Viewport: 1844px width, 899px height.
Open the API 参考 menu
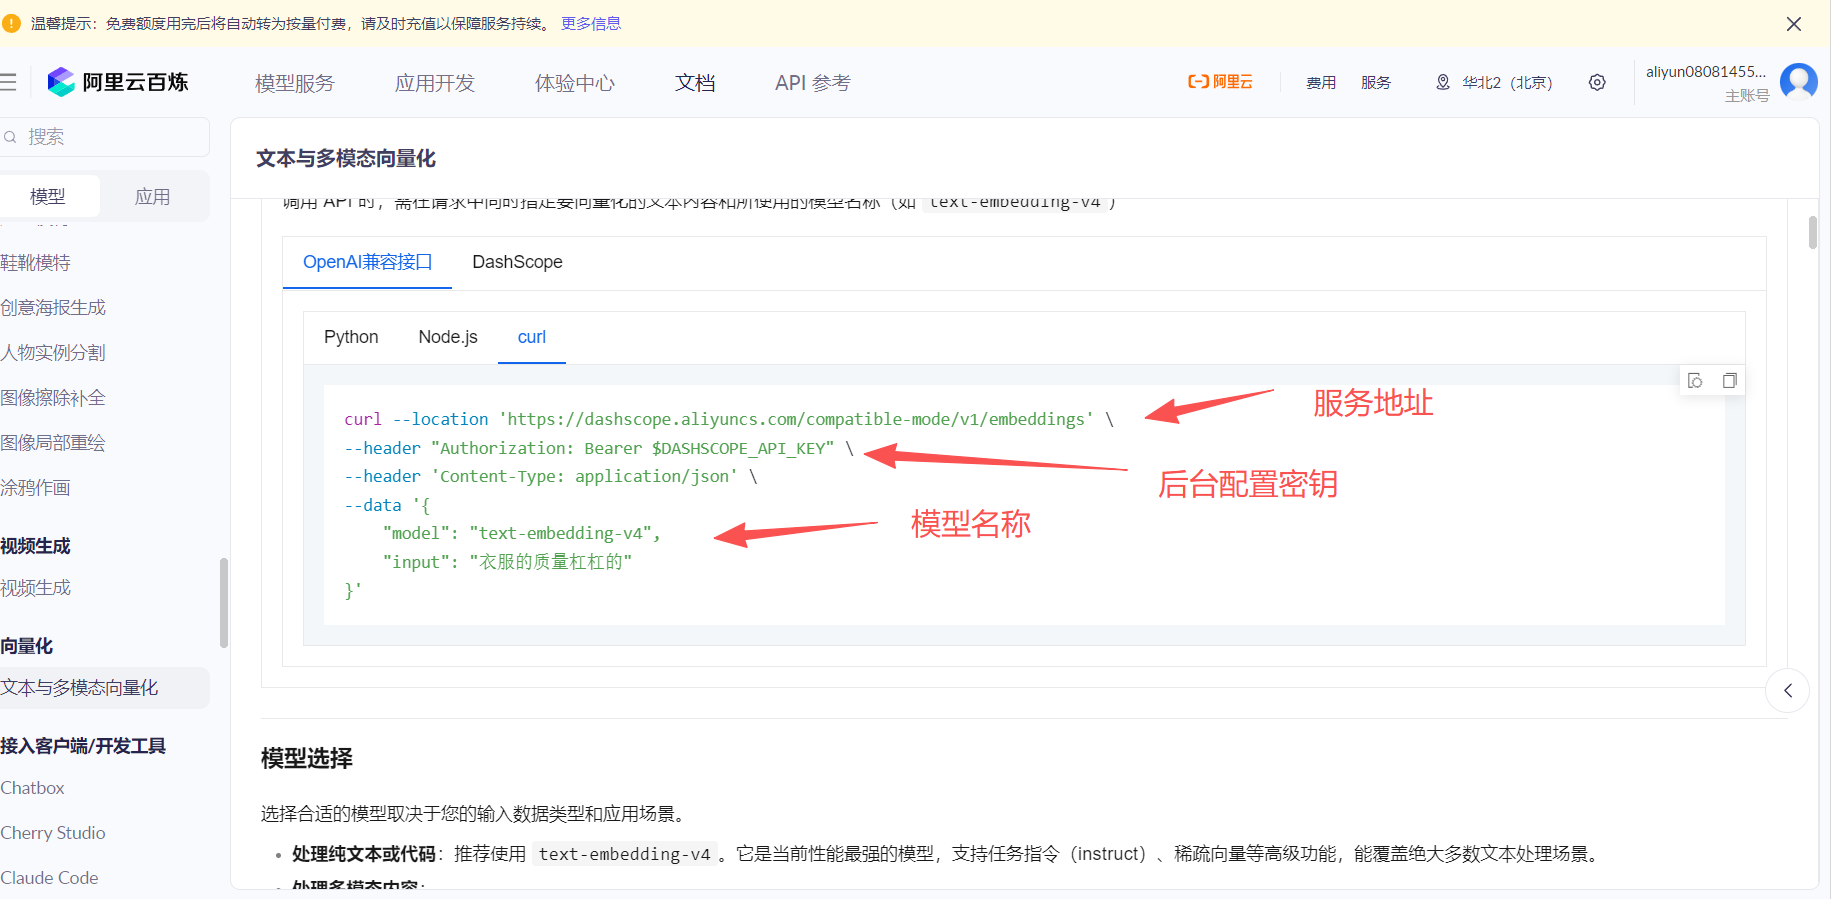pos(813,83)
